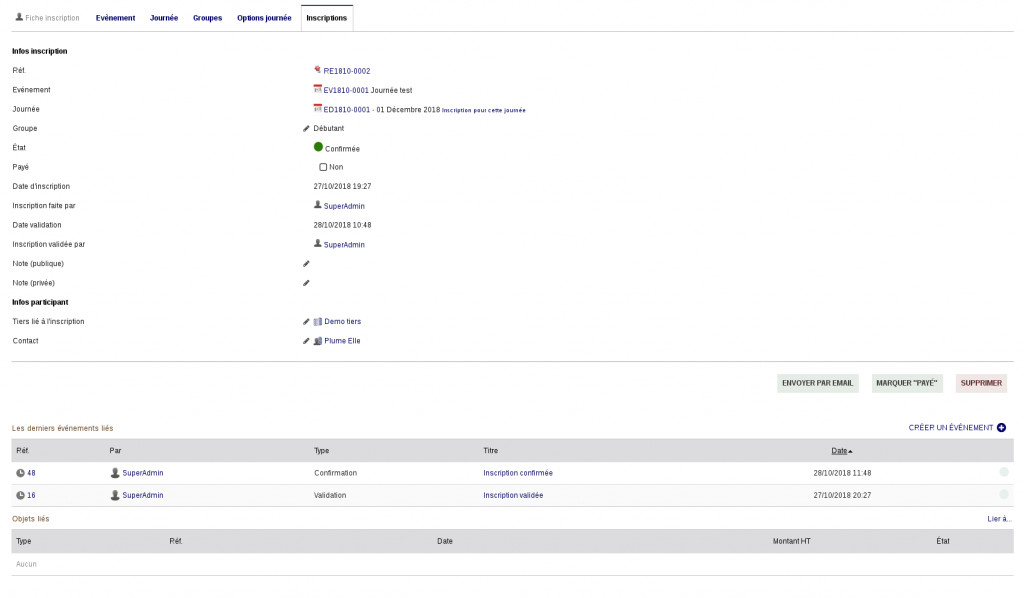Click the calendar icon before ED1810-0001
The height and width of the screenshot is (598, 1024).
317,108
